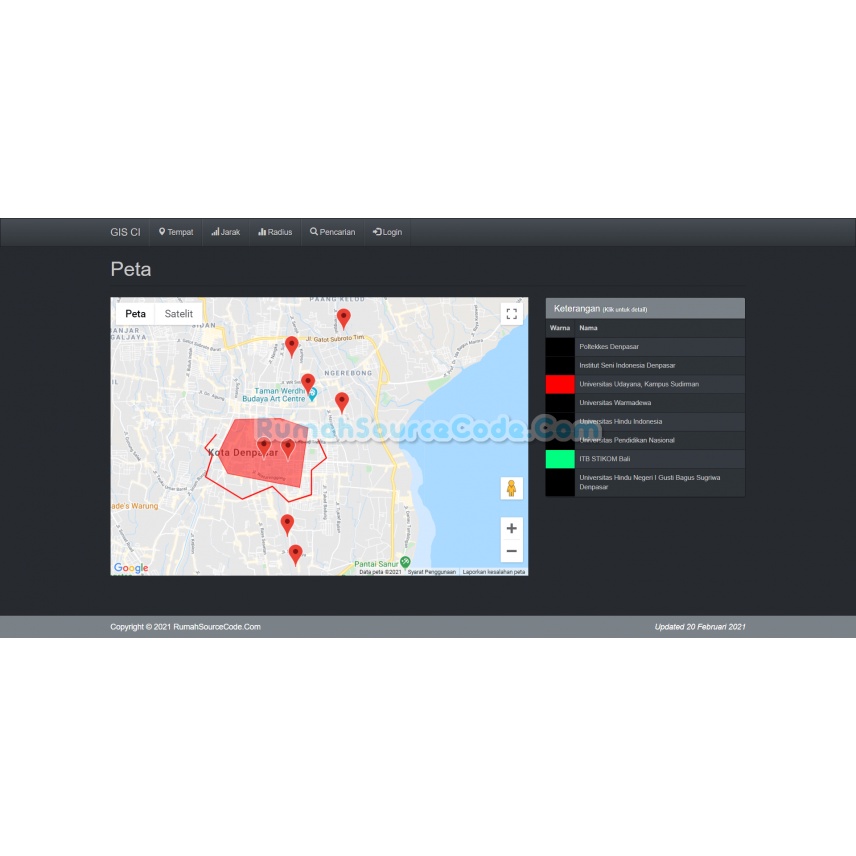Toggle fullscreen map view

(x=511, y=314)
